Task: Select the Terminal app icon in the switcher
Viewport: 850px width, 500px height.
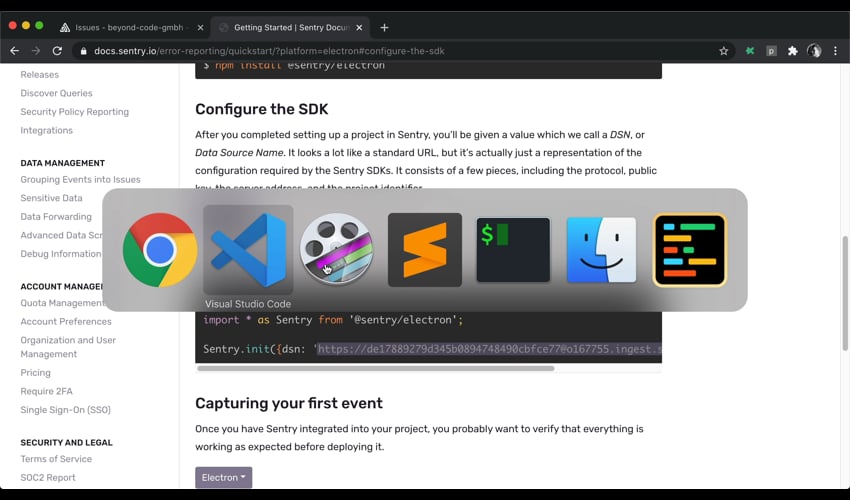Action: click(513, 250)
